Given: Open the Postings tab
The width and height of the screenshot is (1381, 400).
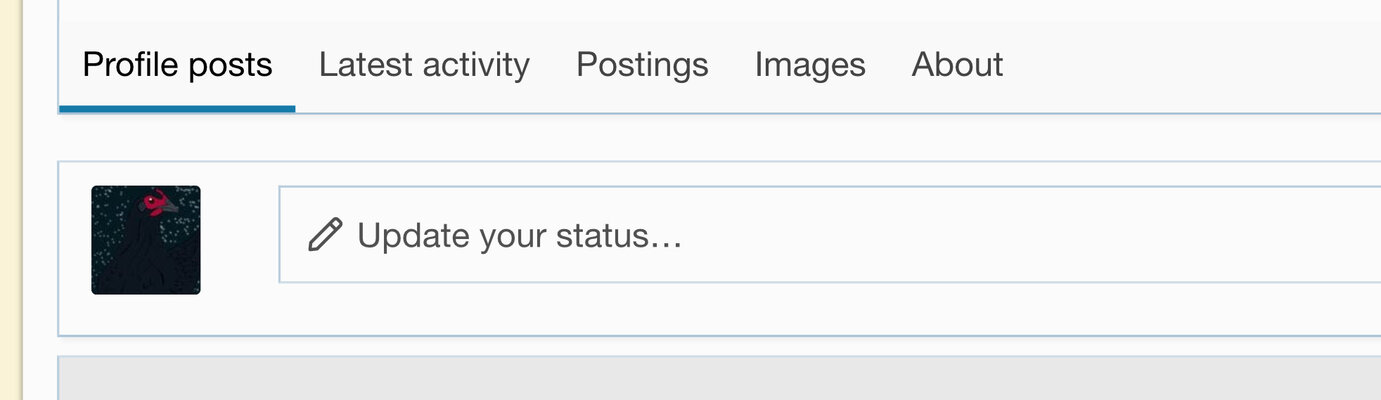Looking at the screenshot, I should [642, 65].
